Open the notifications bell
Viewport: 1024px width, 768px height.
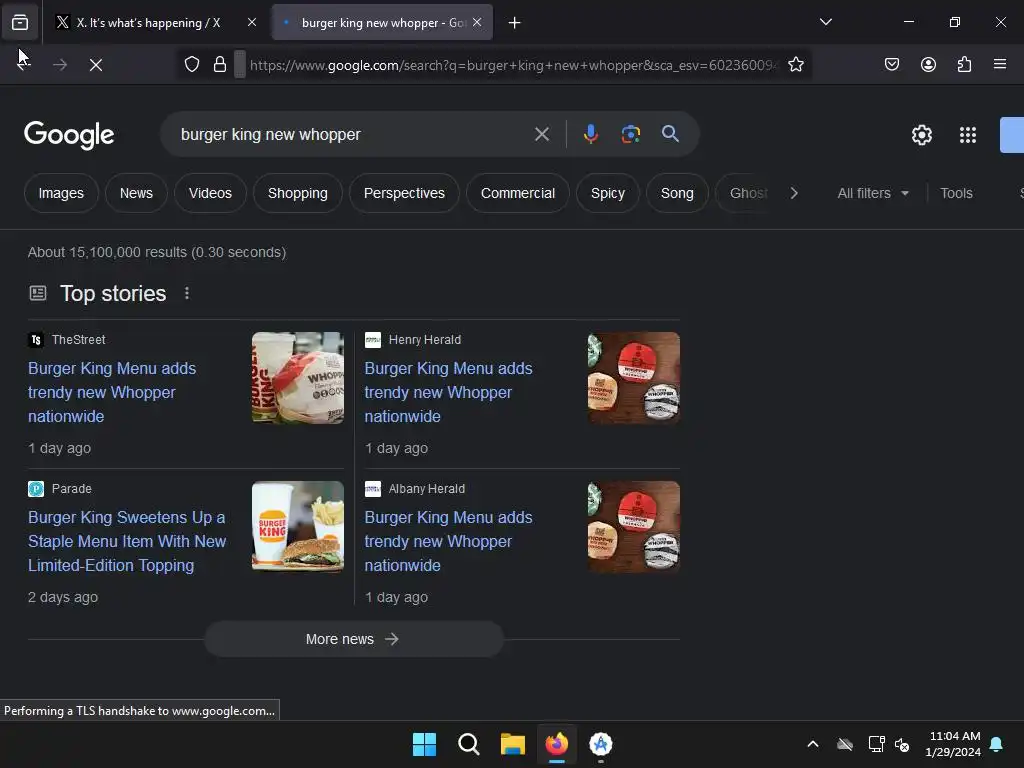(x=997, y=744)
